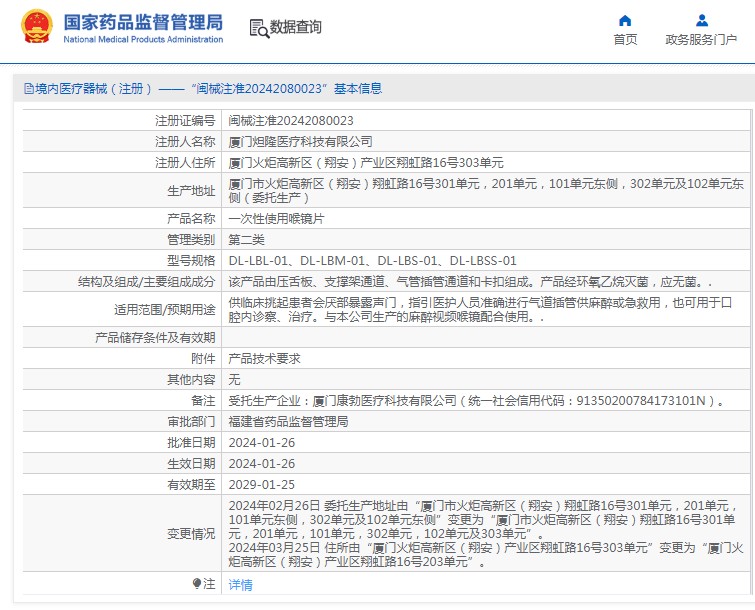Click the 政务服务门户 person icon

pos(701,20)
